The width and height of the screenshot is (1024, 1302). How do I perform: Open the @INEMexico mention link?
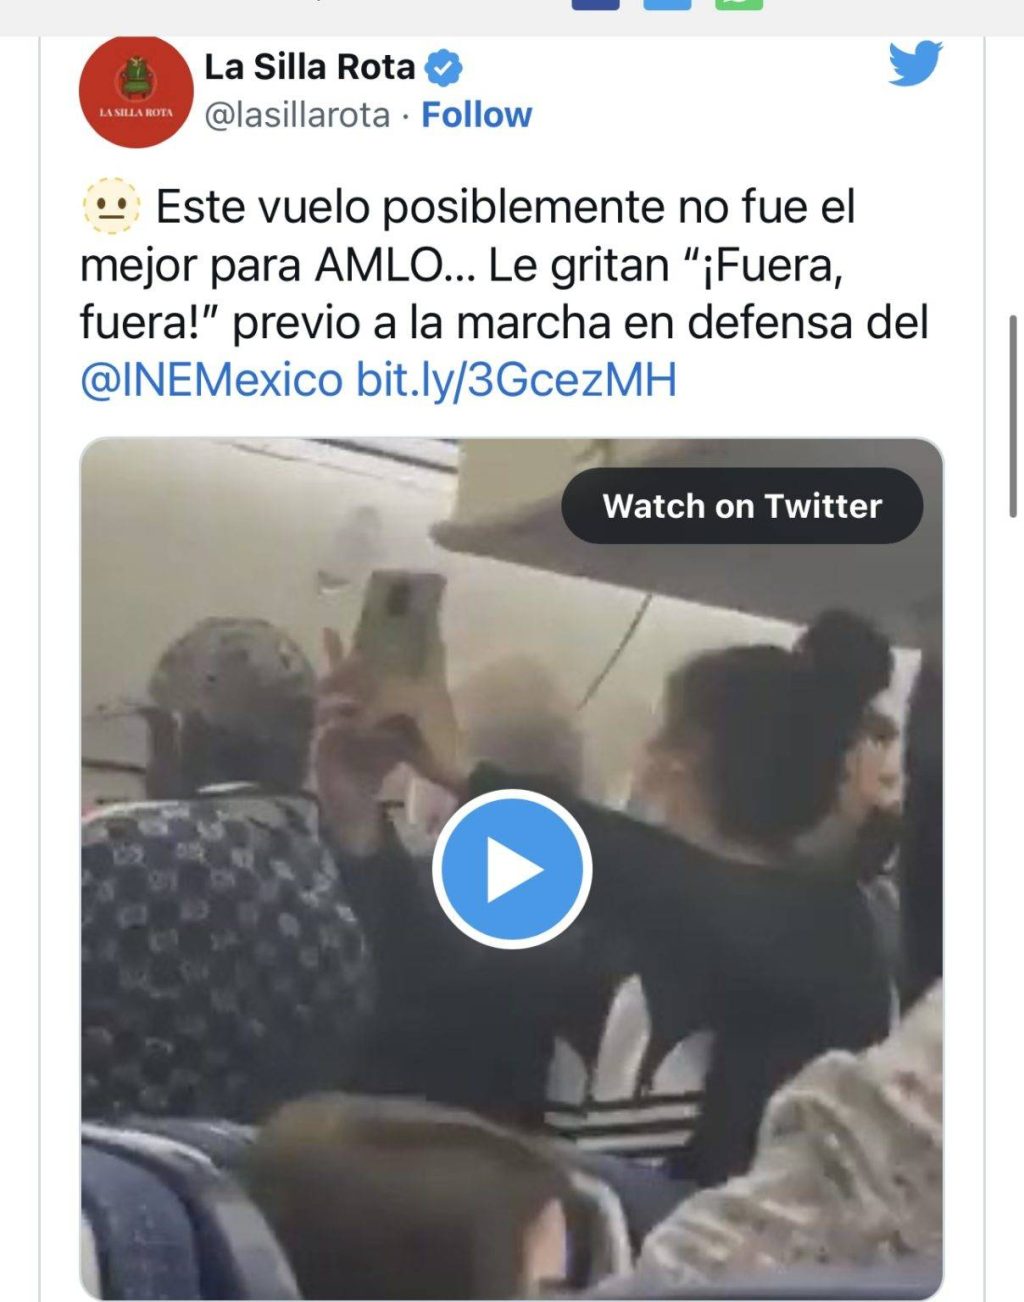pos(211,380)
